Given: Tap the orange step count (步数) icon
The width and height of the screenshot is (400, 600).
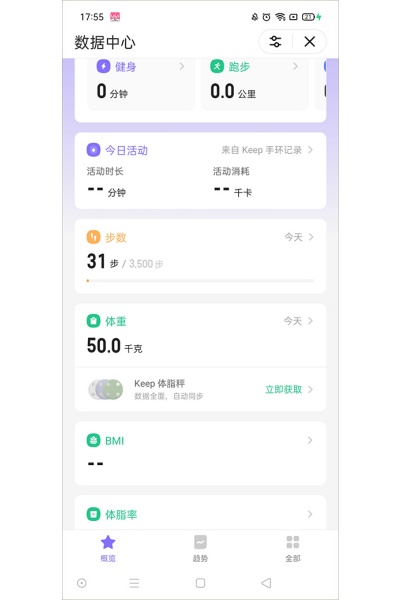Looking at the screenshot, I should tap(93, 237).
